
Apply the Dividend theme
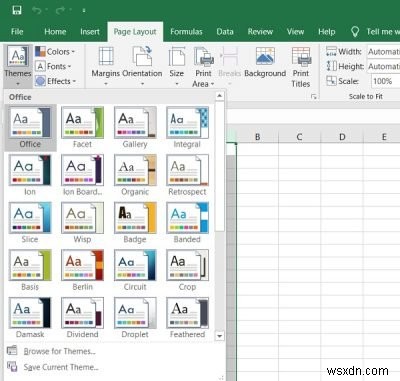click(x=82, y=318)
